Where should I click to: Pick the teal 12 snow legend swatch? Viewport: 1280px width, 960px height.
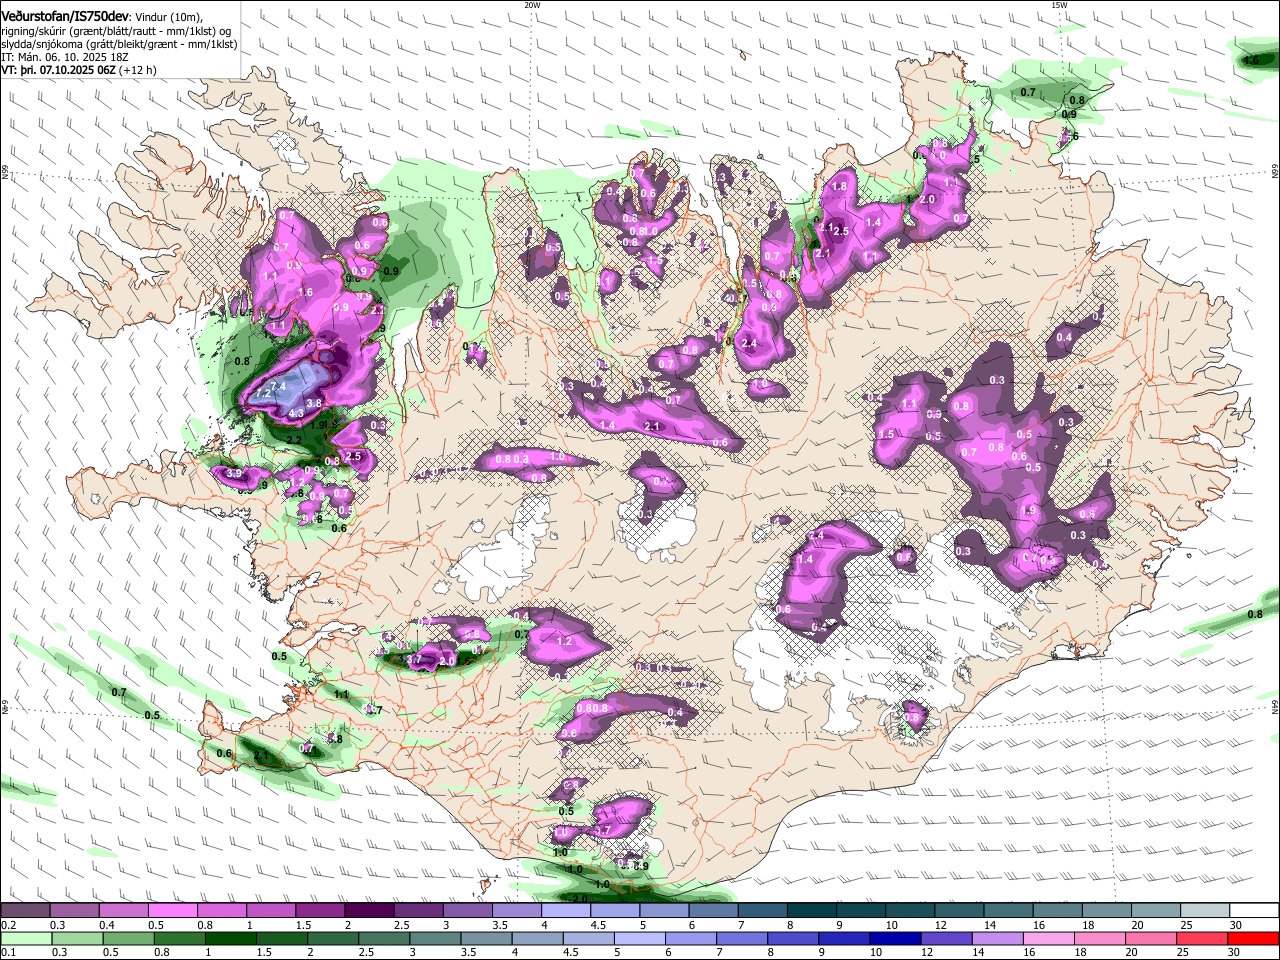960,911
